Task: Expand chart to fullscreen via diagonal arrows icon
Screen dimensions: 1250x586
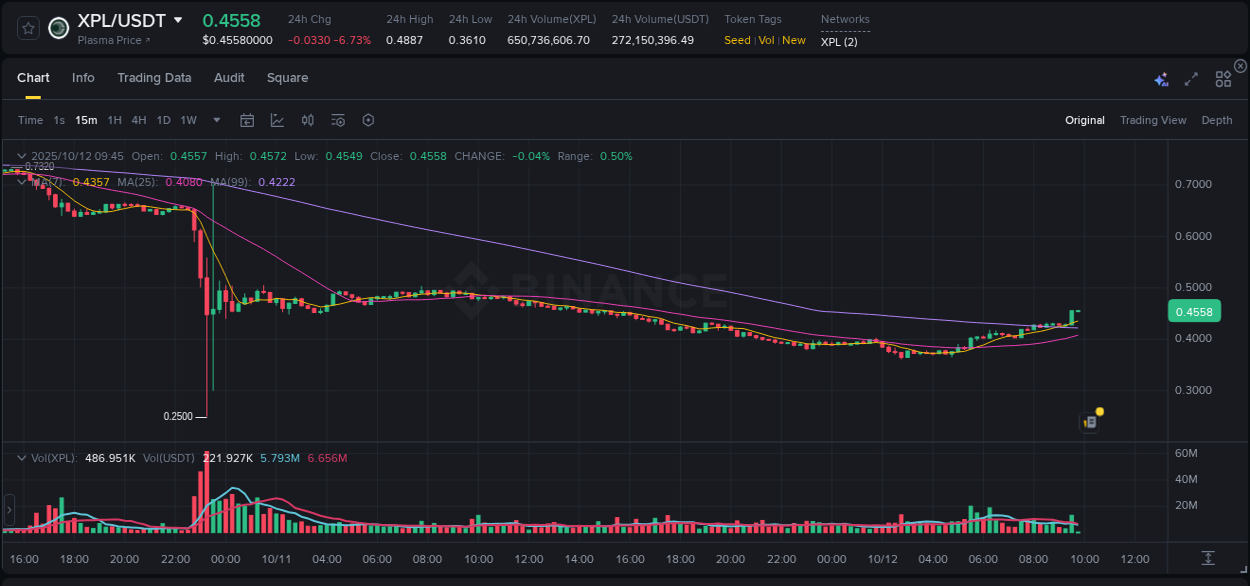Action: point(1190,78)
